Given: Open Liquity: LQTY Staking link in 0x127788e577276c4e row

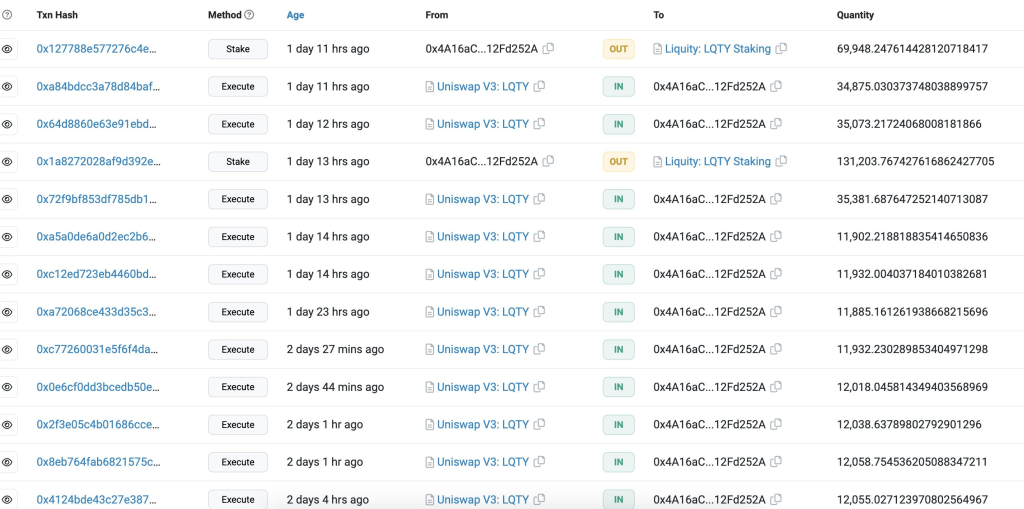Looking at the screenshot, I should tap(718, 49).
